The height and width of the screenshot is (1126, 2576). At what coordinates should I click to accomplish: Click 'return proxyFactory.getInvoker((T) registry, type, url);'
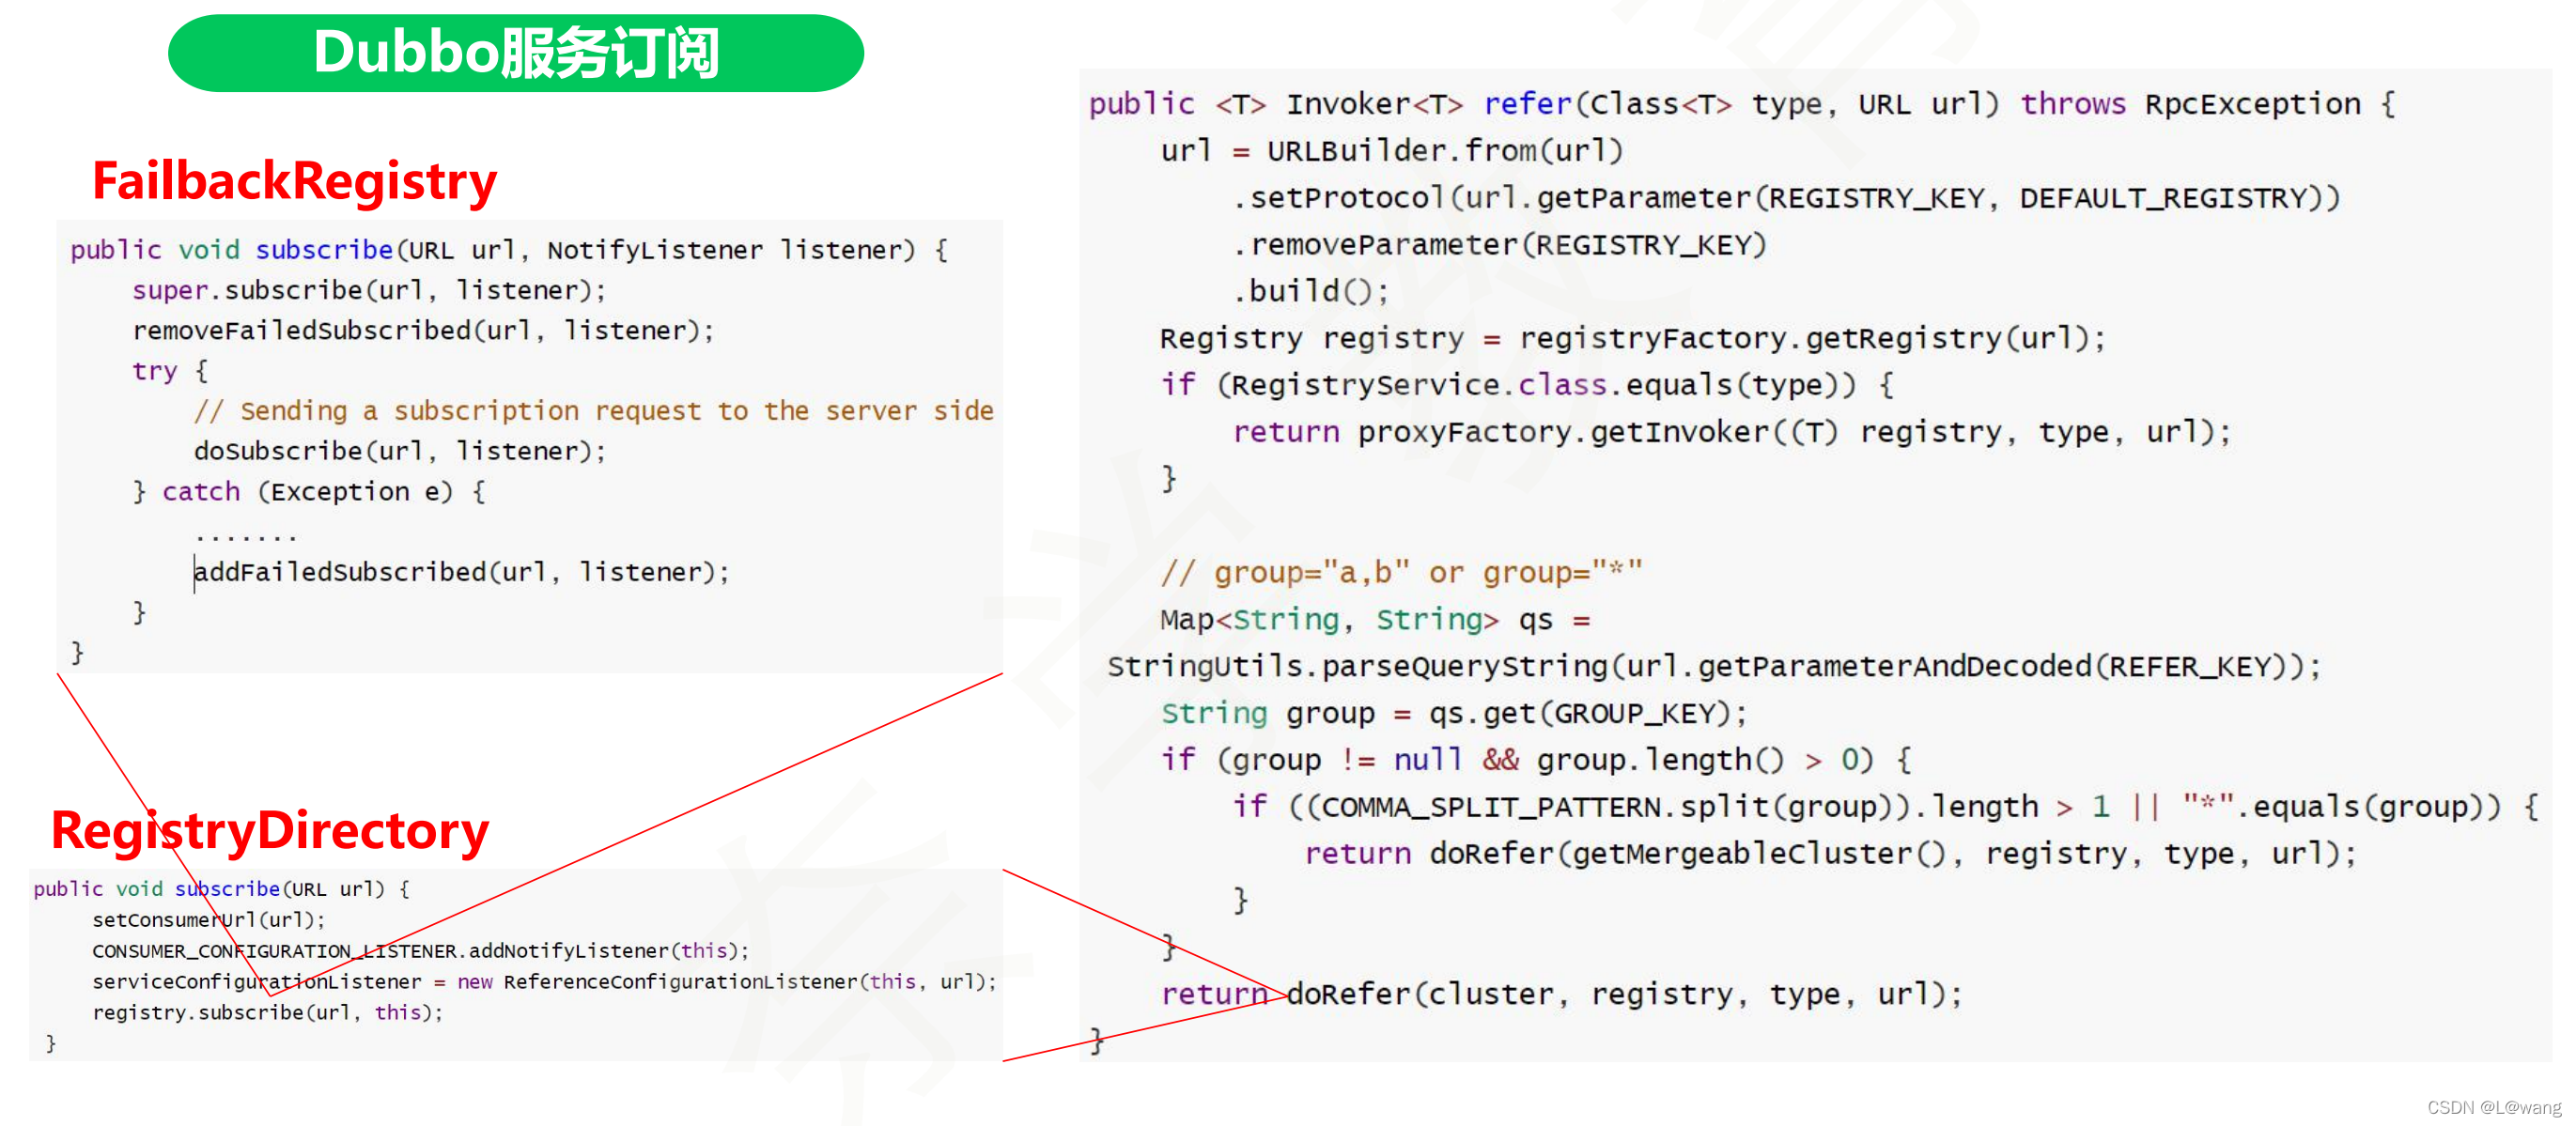[1731, 432]
